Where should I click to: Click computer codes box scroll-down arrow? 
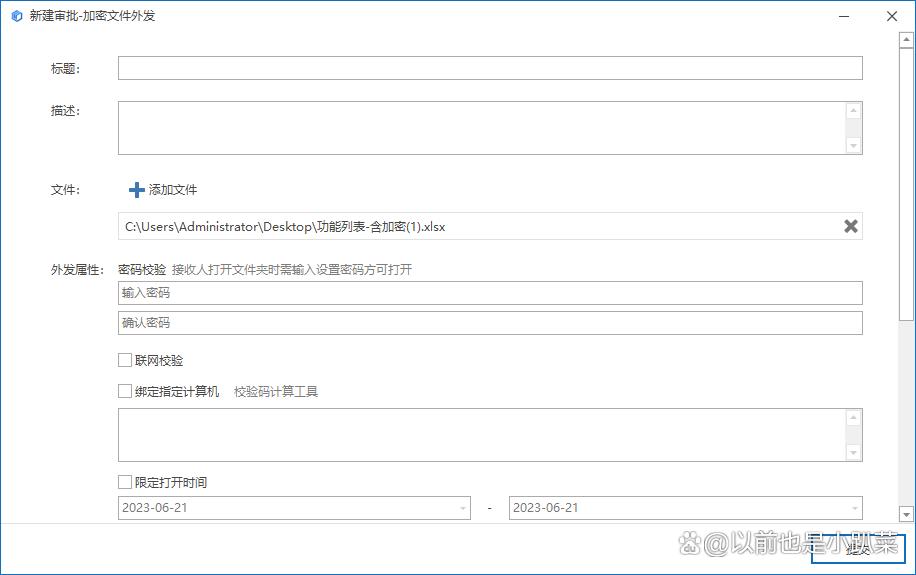[853, 452]
